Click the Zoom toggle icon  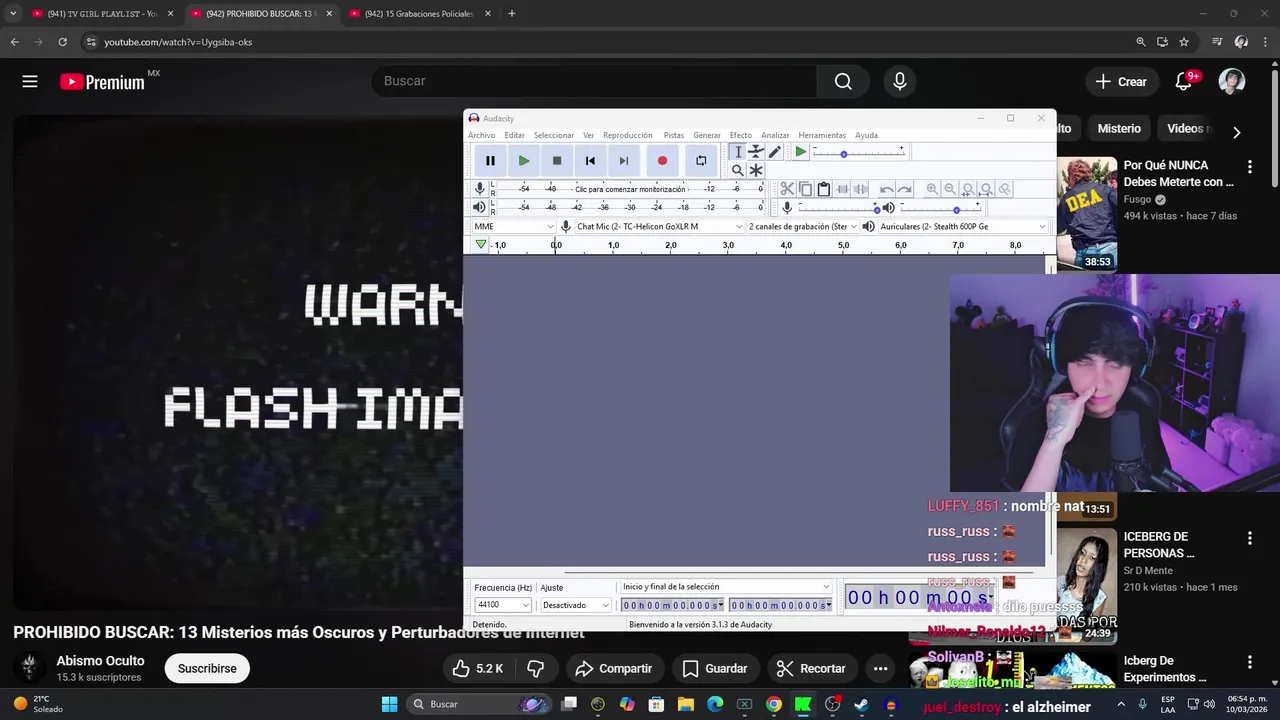1004,189
